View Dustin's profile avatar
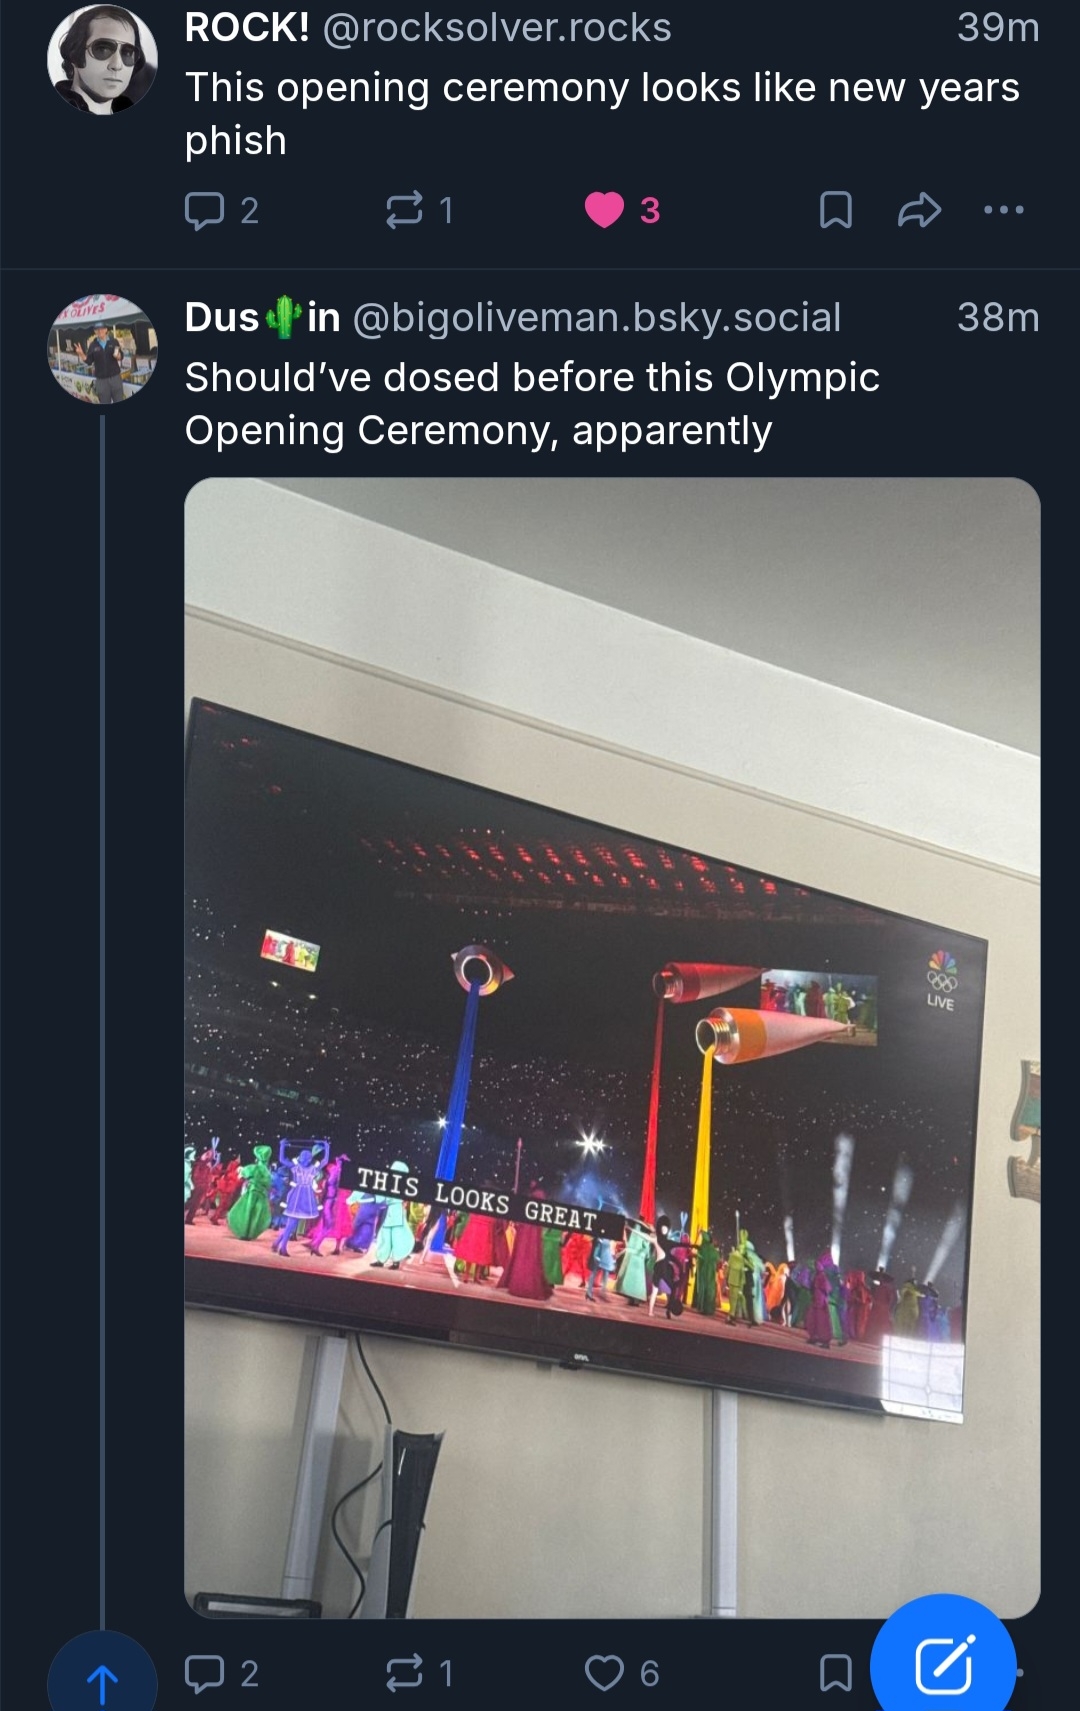This screenshot has height=1711, width=1080. (x=102, y=348)
